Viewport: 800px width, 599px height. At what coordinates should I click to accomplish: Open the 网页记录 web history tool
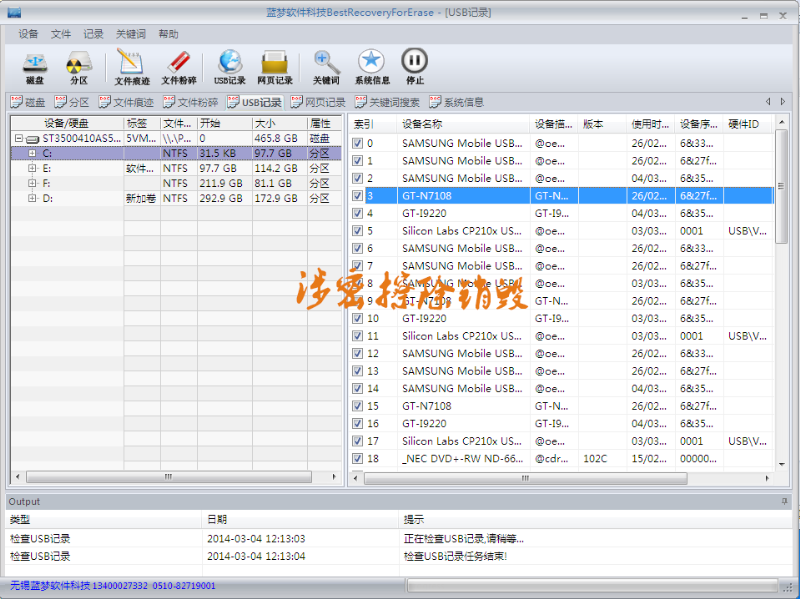[275, 66]
